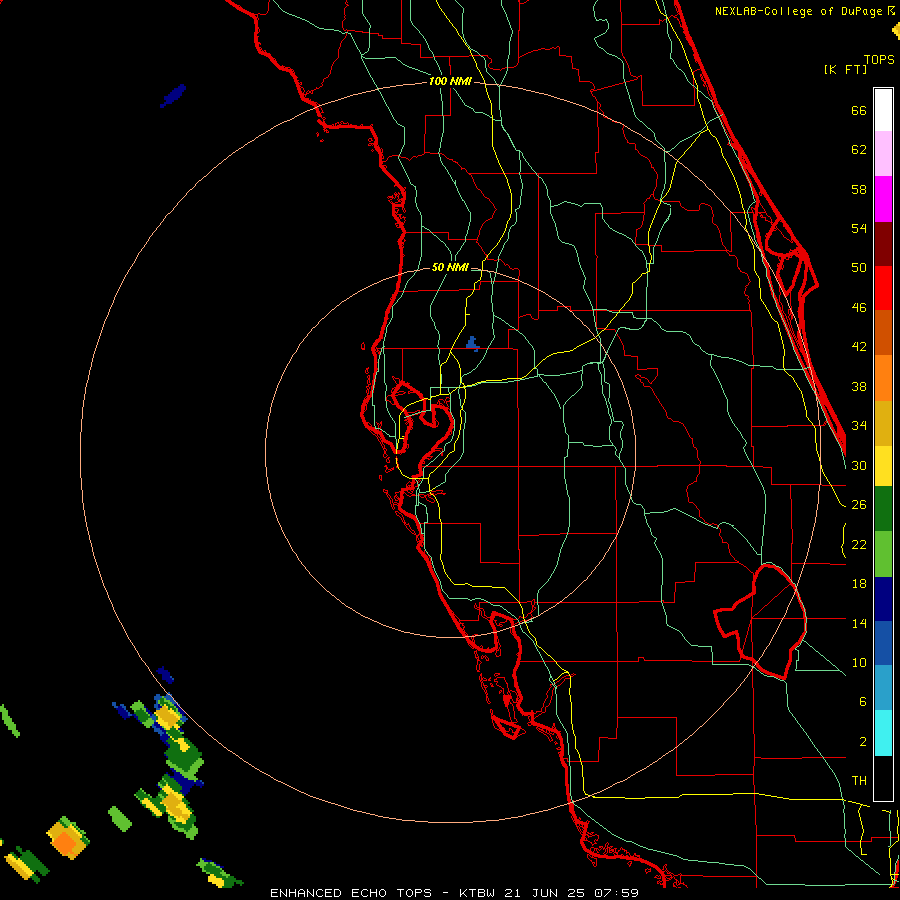This screenshot has height=900, width=900.
Task: Select the burnt orange swatch beside 42
Action: pos(883,333)
